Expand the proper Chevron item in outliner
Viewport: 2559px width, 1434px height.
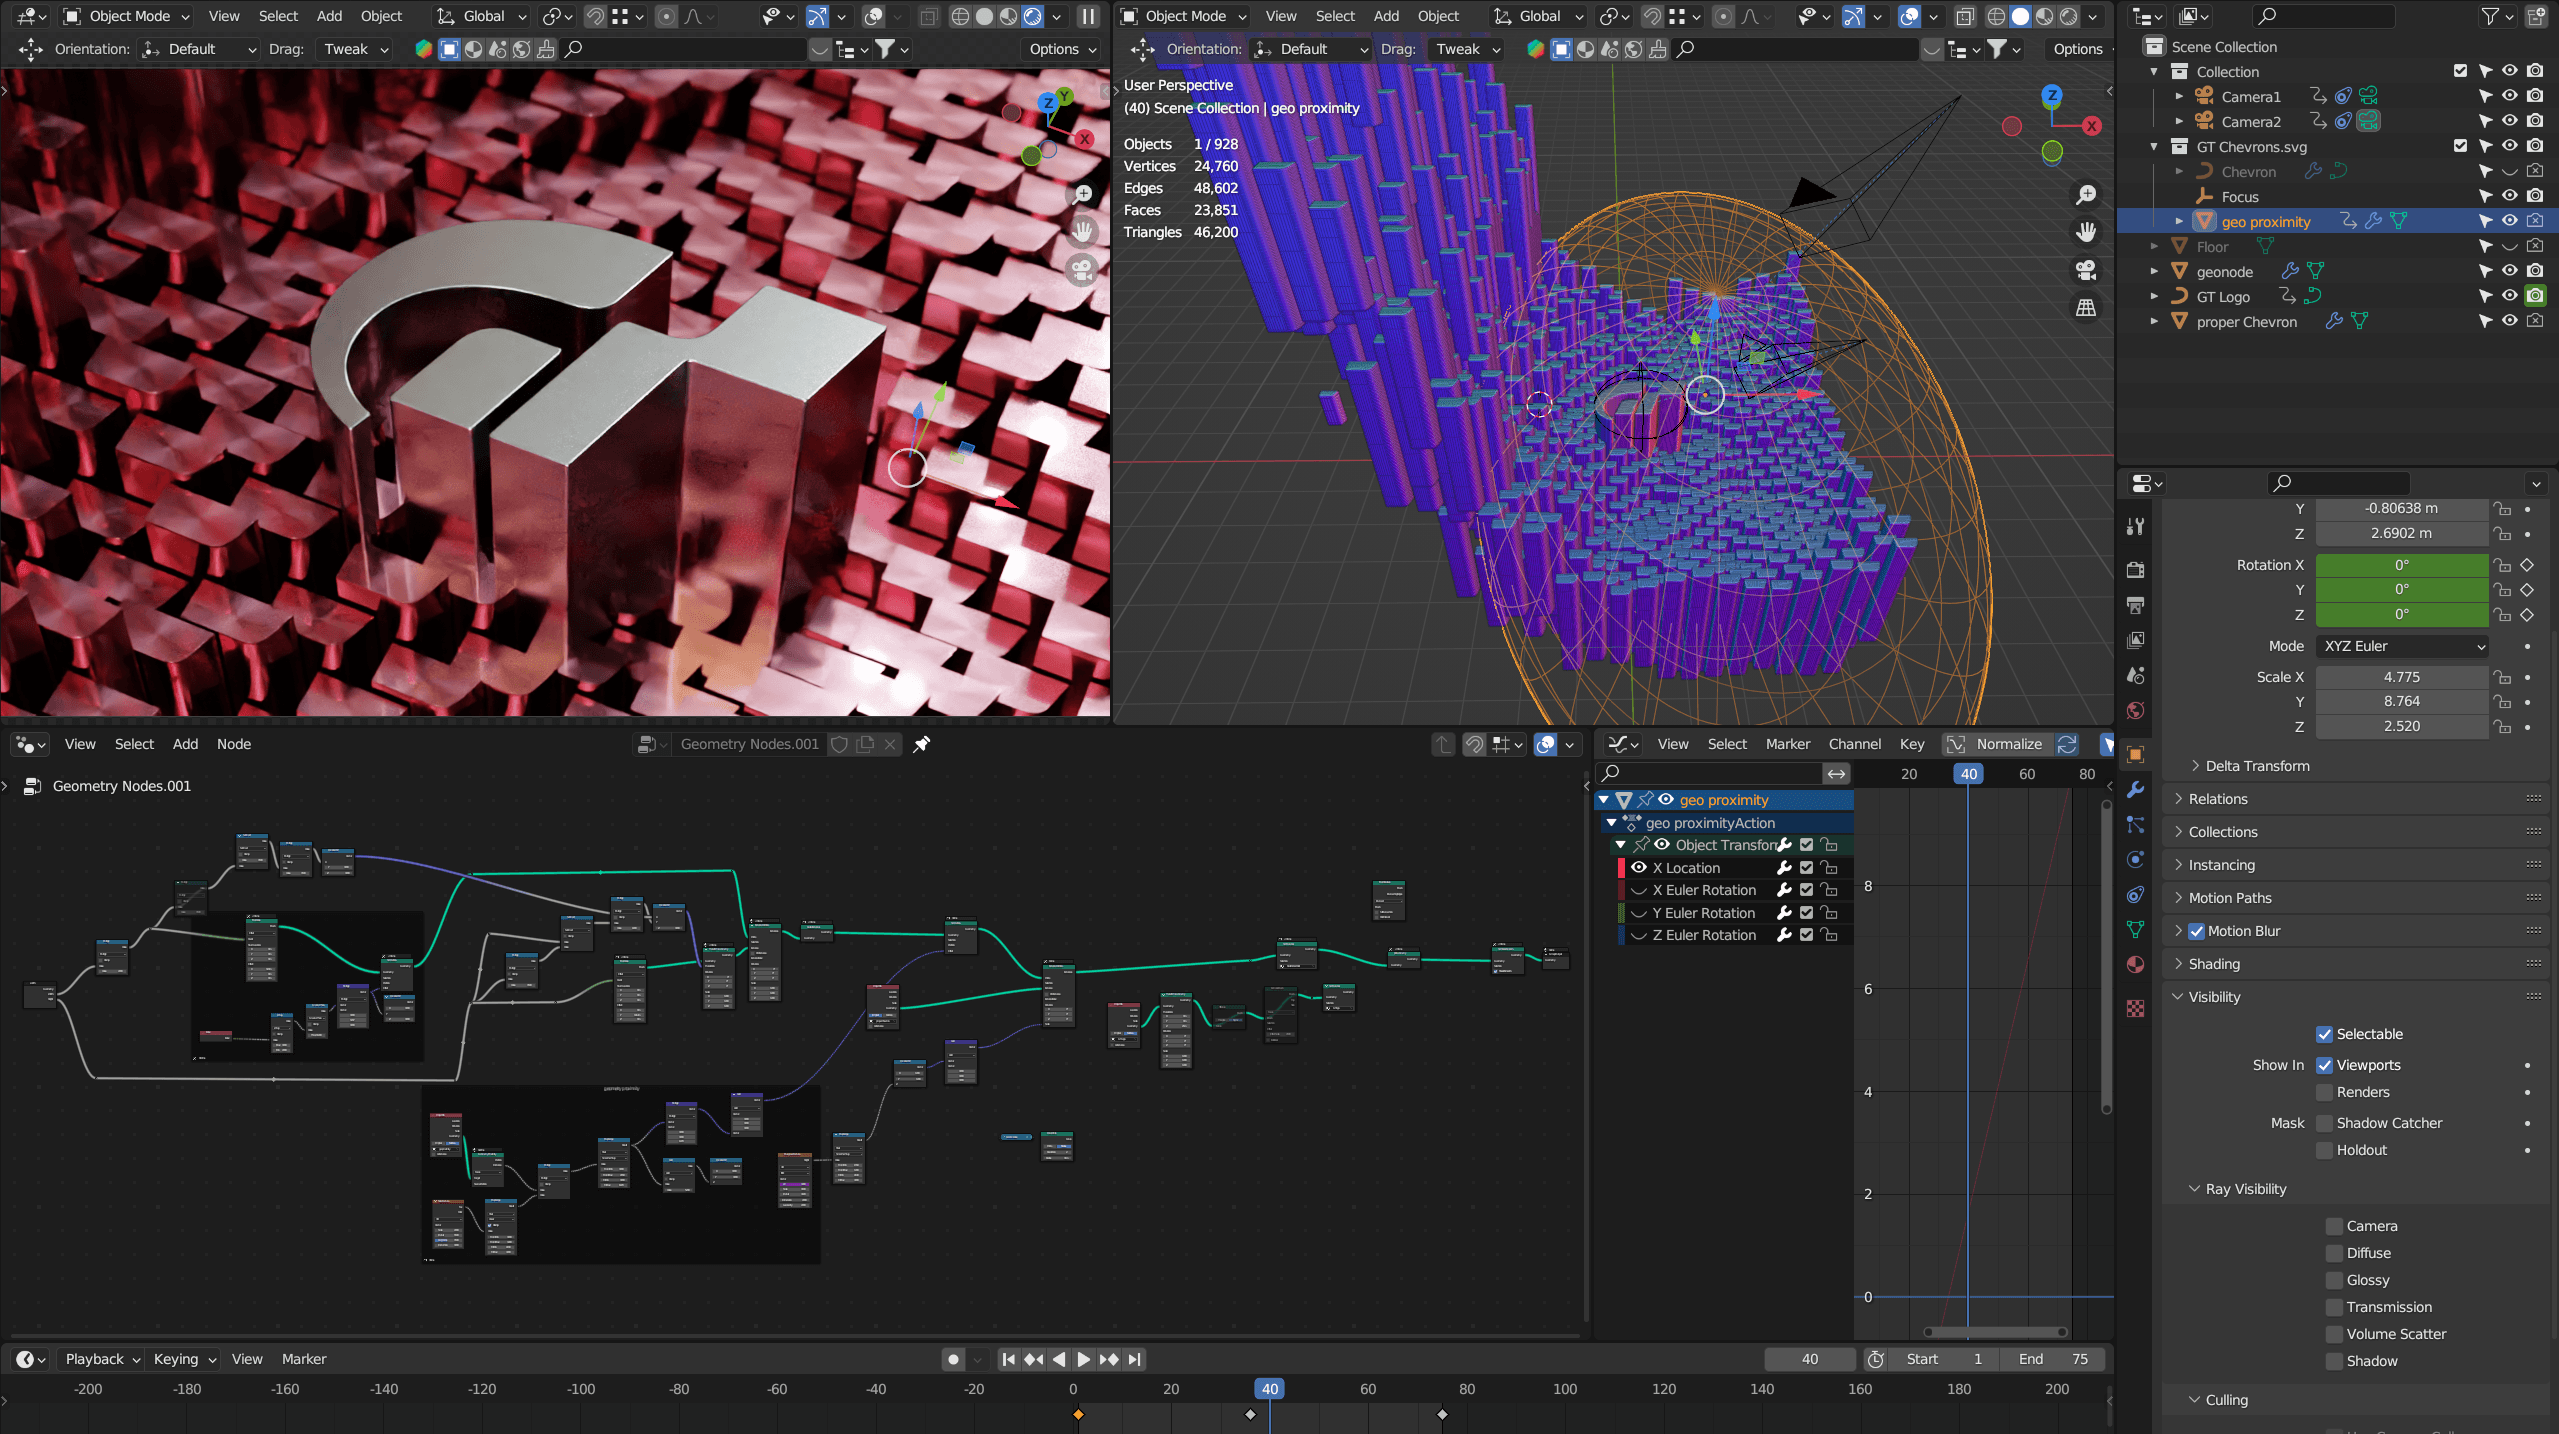[x=2155, y=321]
